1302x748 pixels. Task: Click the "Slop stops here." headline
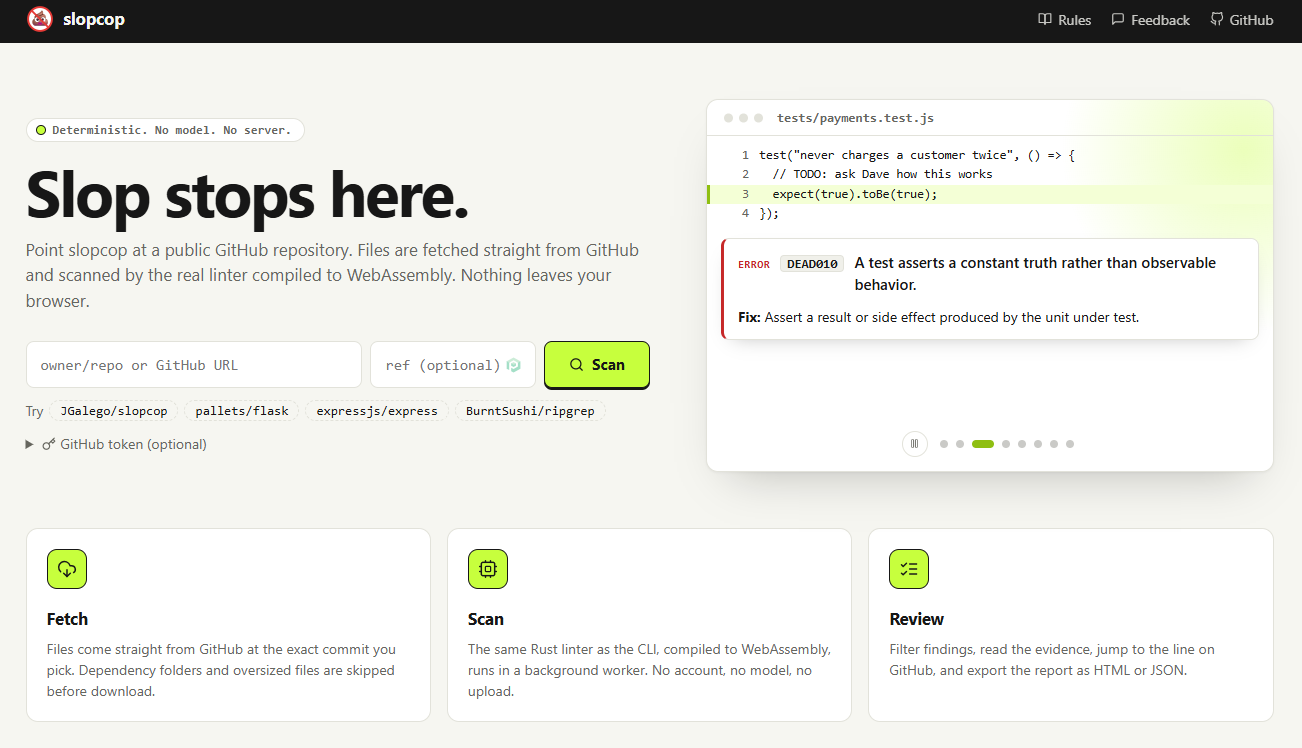pos(247,194)
